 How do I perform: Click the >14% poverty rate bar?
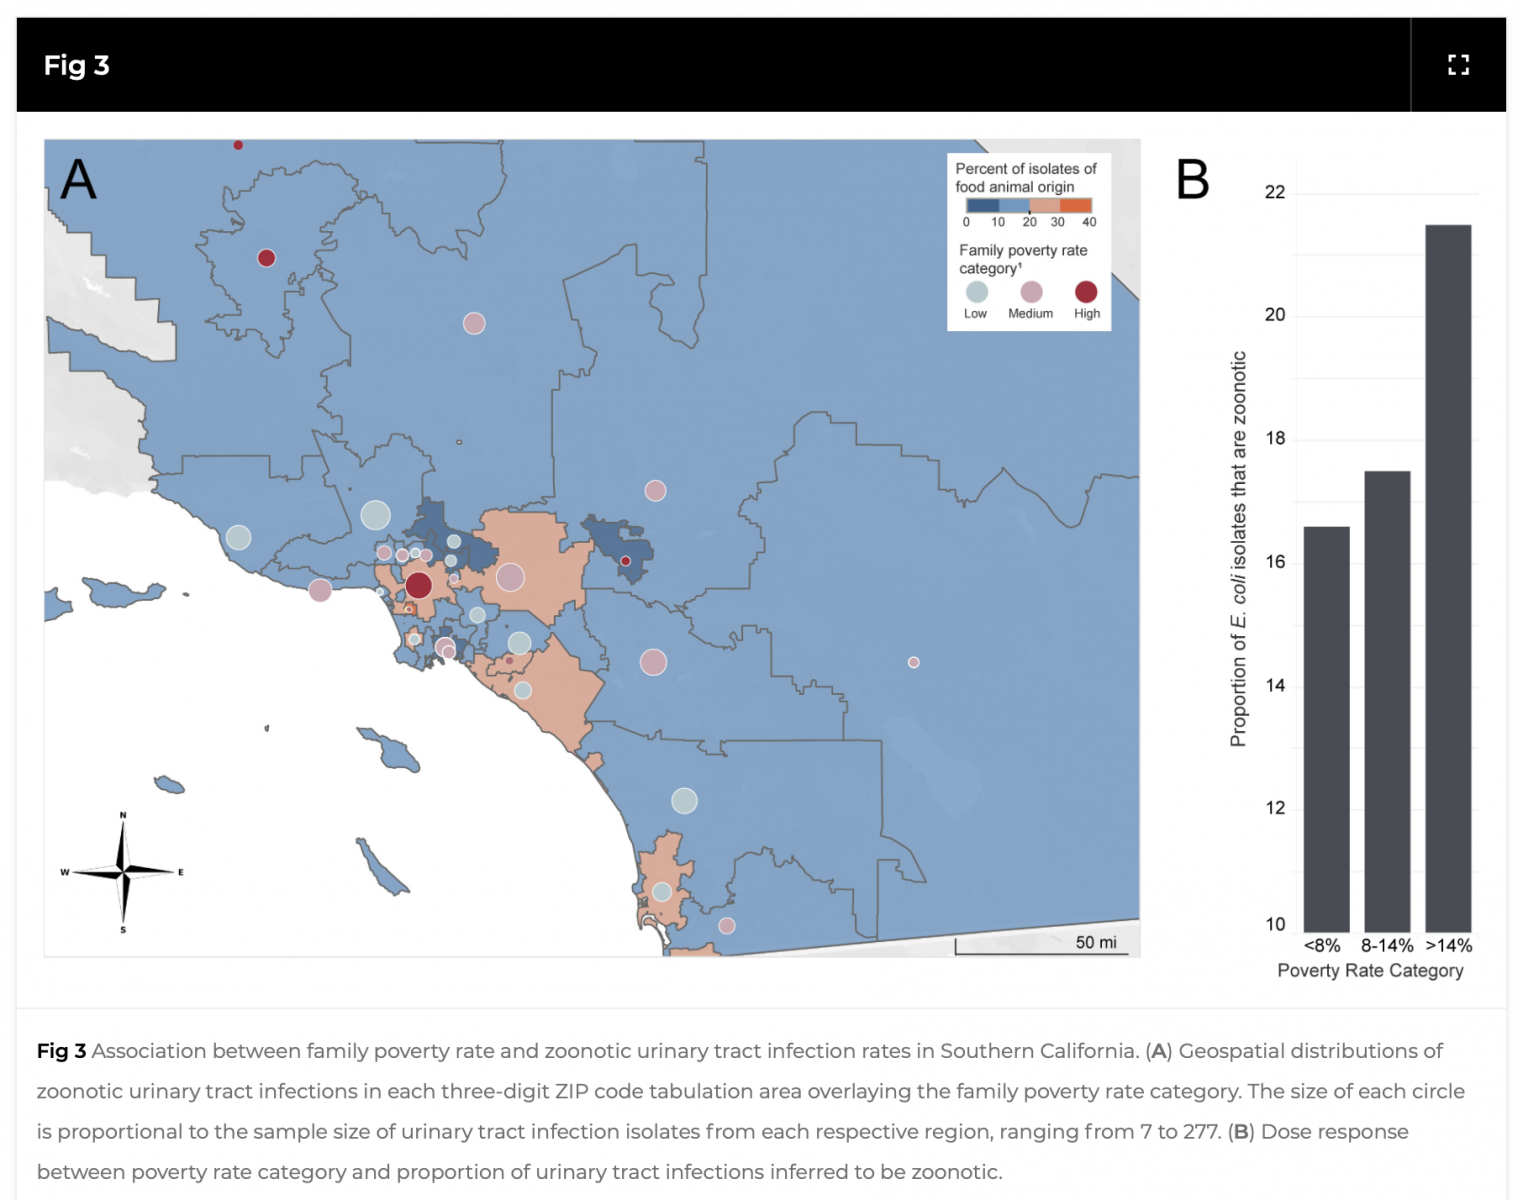point(1448,578)
